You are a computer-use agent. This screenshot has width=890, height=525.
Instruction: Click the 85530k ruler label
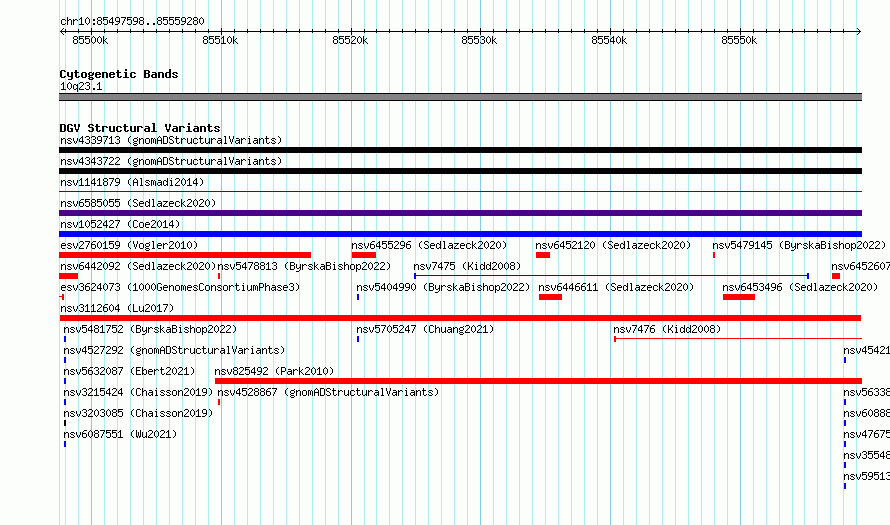(x=479, y=40)
